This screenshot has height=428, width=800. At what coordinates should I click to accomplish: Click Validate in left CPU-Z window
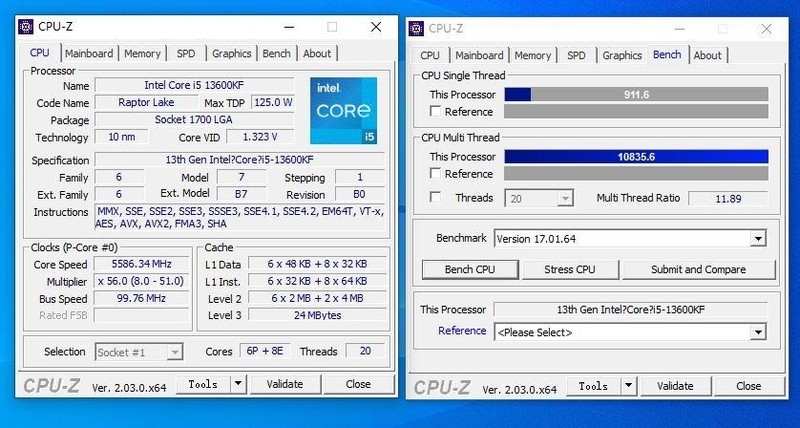[285, 384]
